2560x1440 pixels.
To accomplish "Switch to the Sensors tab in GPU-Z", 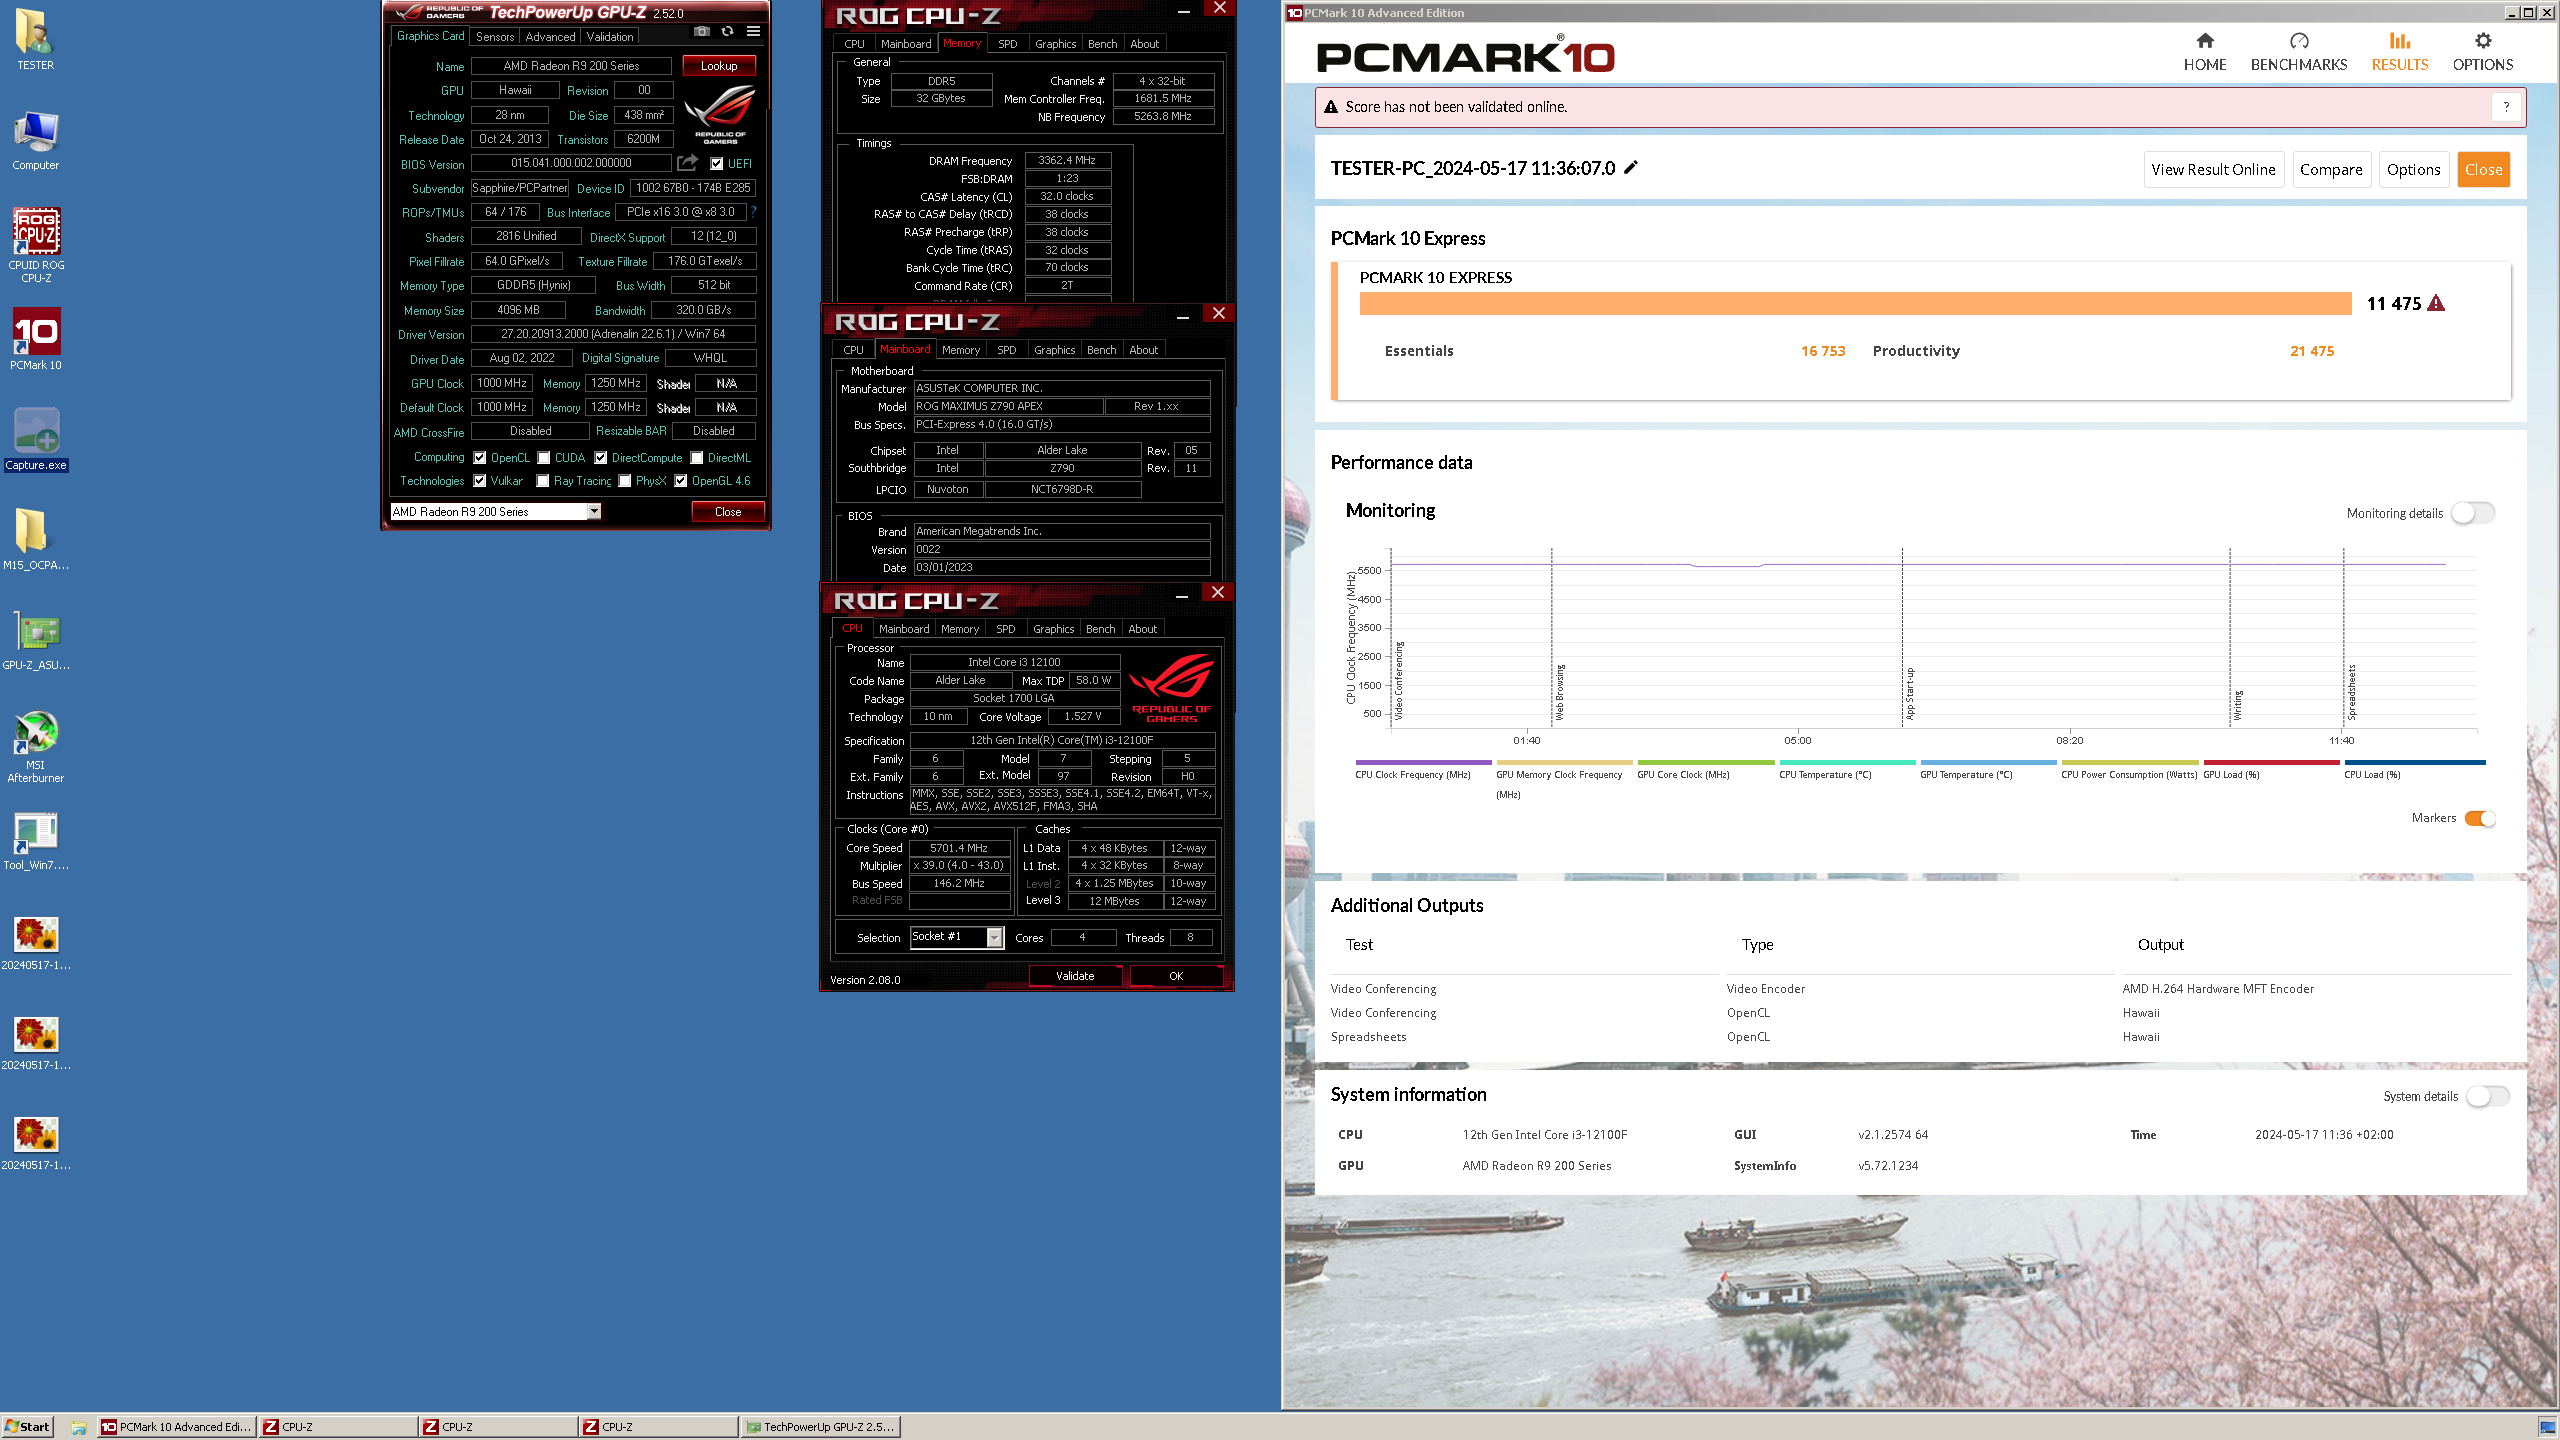I will (x=495, y=37).
